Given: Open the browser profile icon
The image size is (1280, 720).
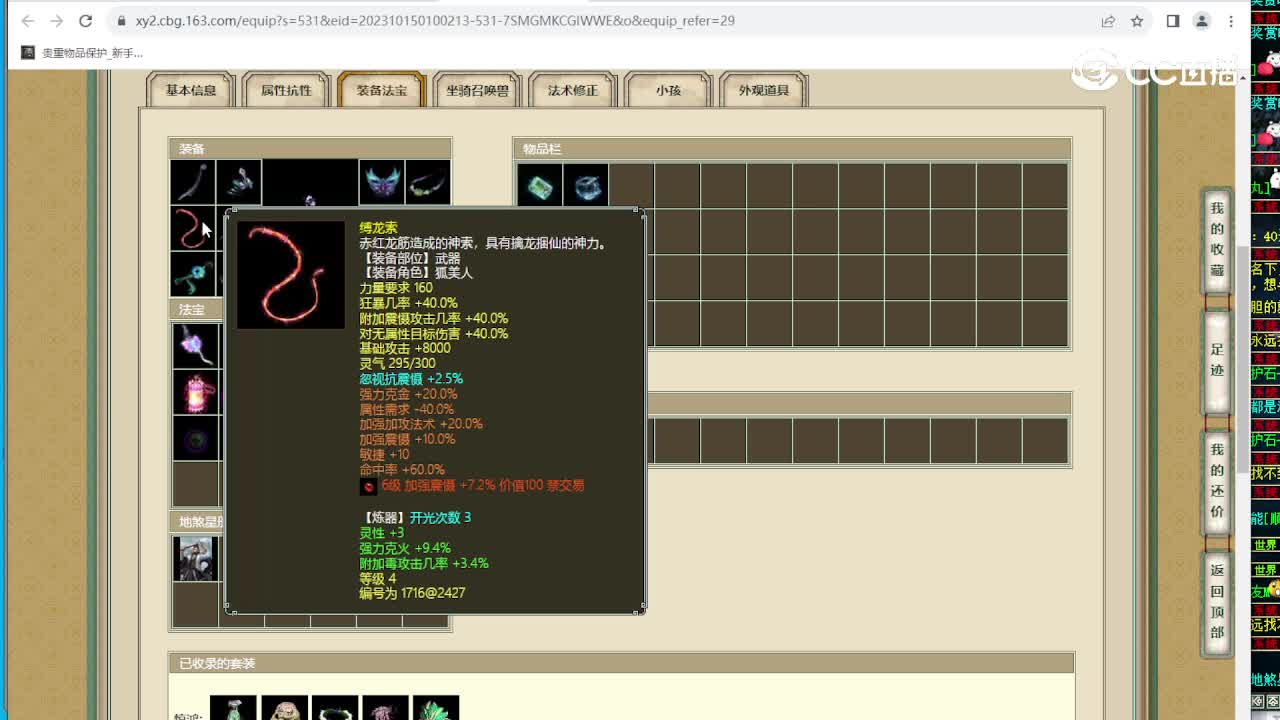Looking at the screenshot, I should (1202, 21).
